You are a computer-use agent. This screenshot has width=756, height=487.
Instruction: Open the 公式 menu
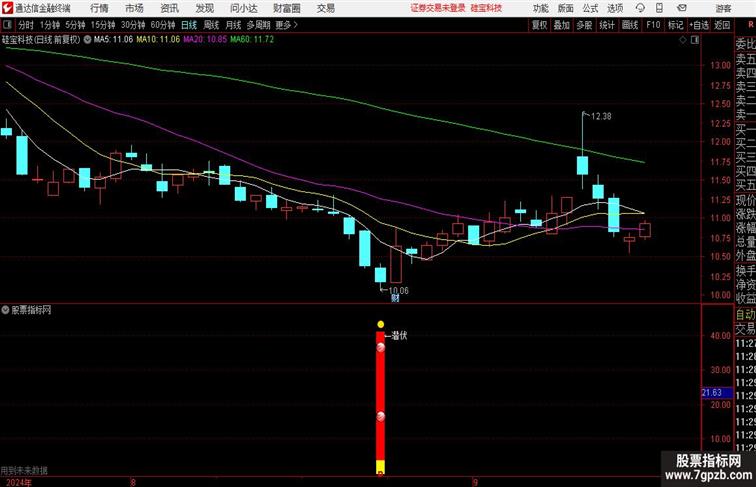click(x=590, y=8)
